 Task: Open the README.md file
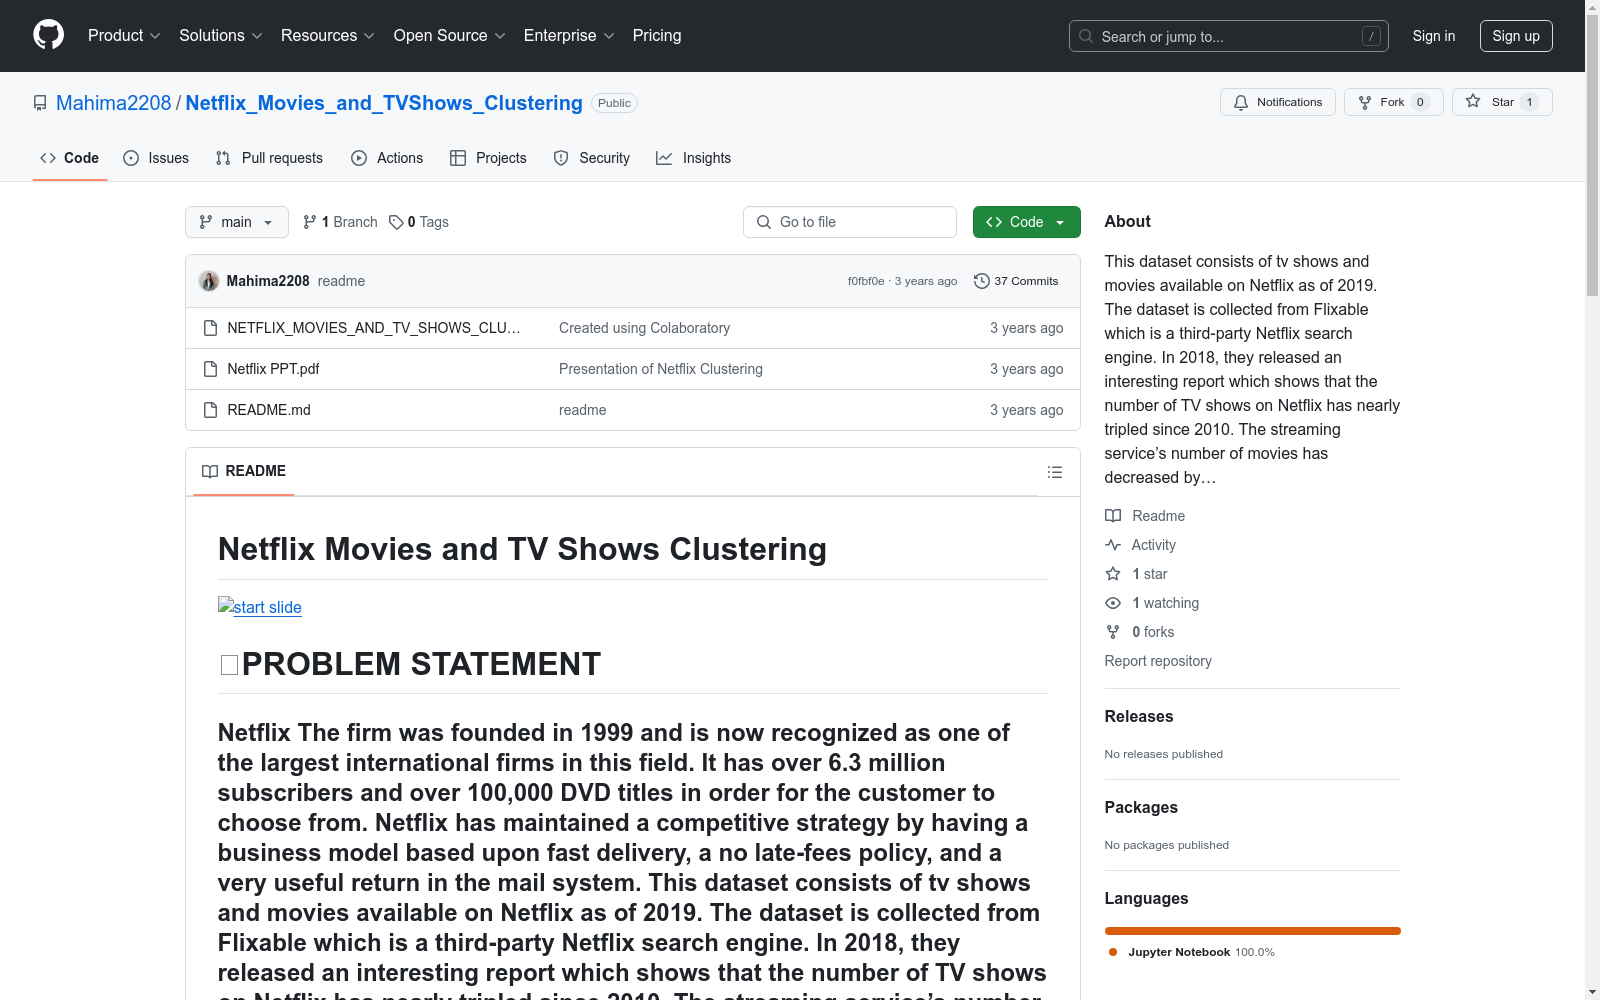tap(269, 410)
